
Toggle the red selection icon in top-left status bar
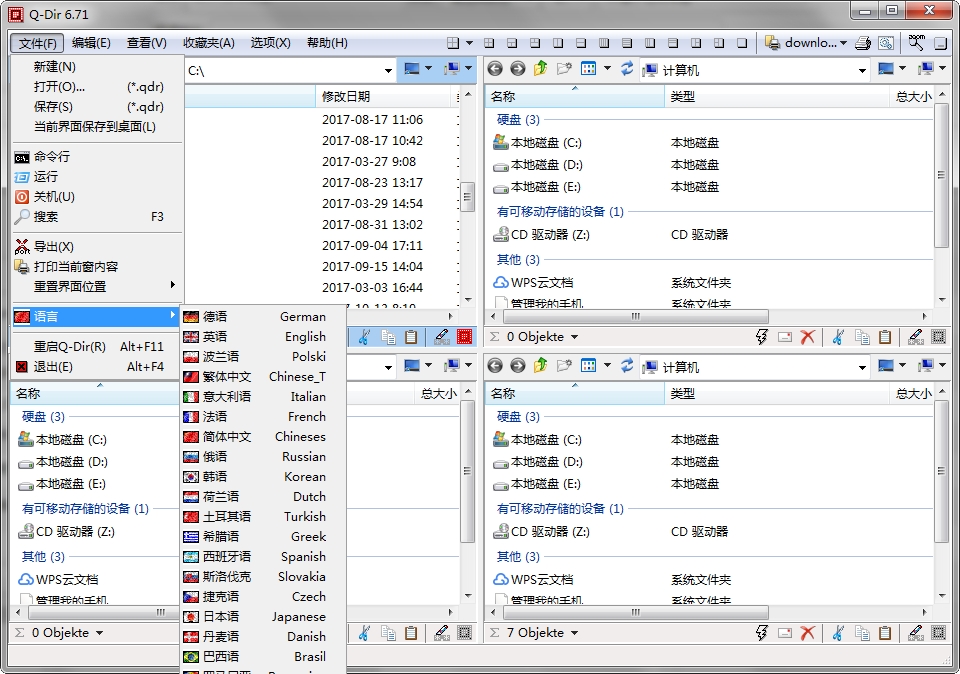(x=464, y=337)
